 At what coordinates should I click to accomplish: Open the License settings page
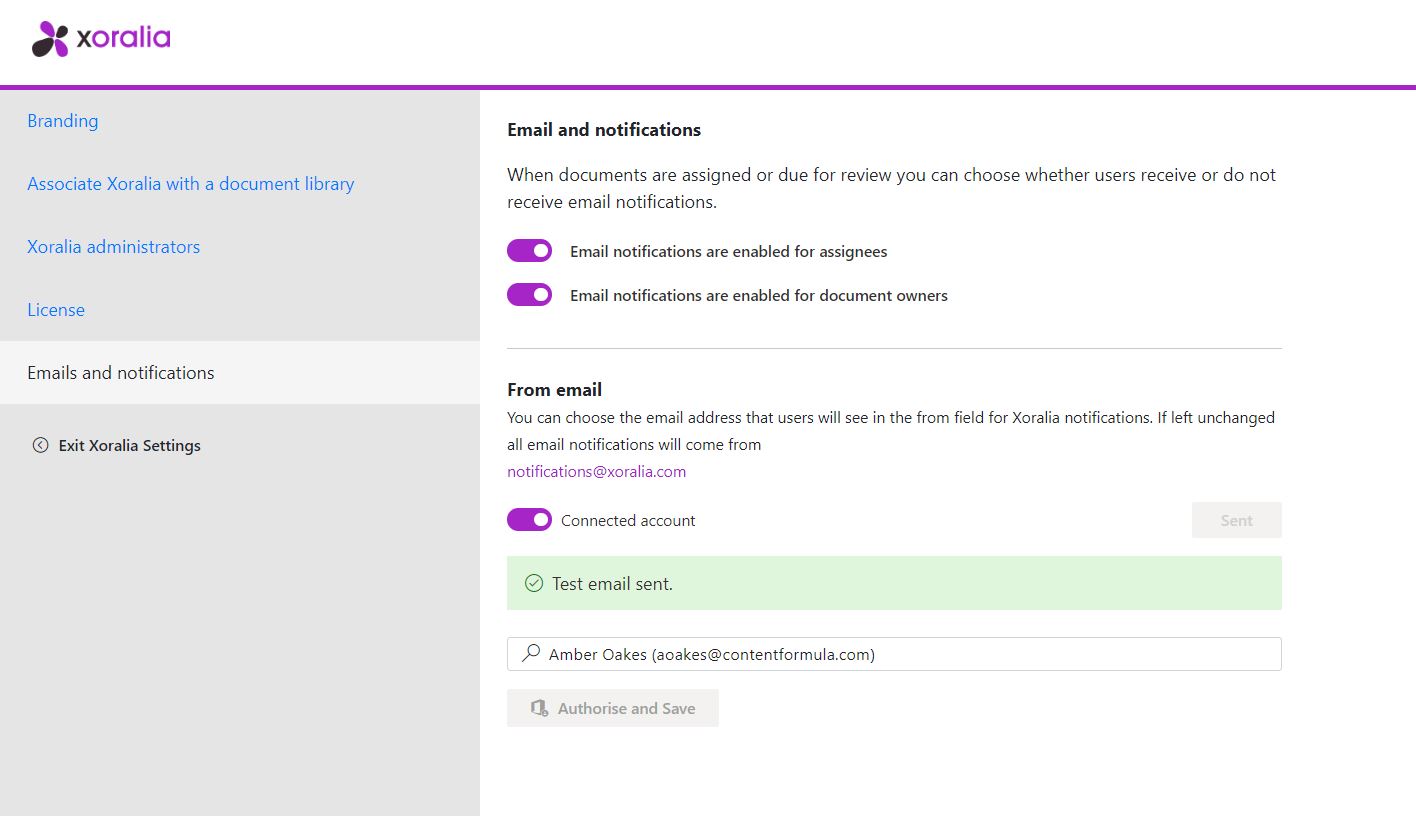tap(56, 310)
